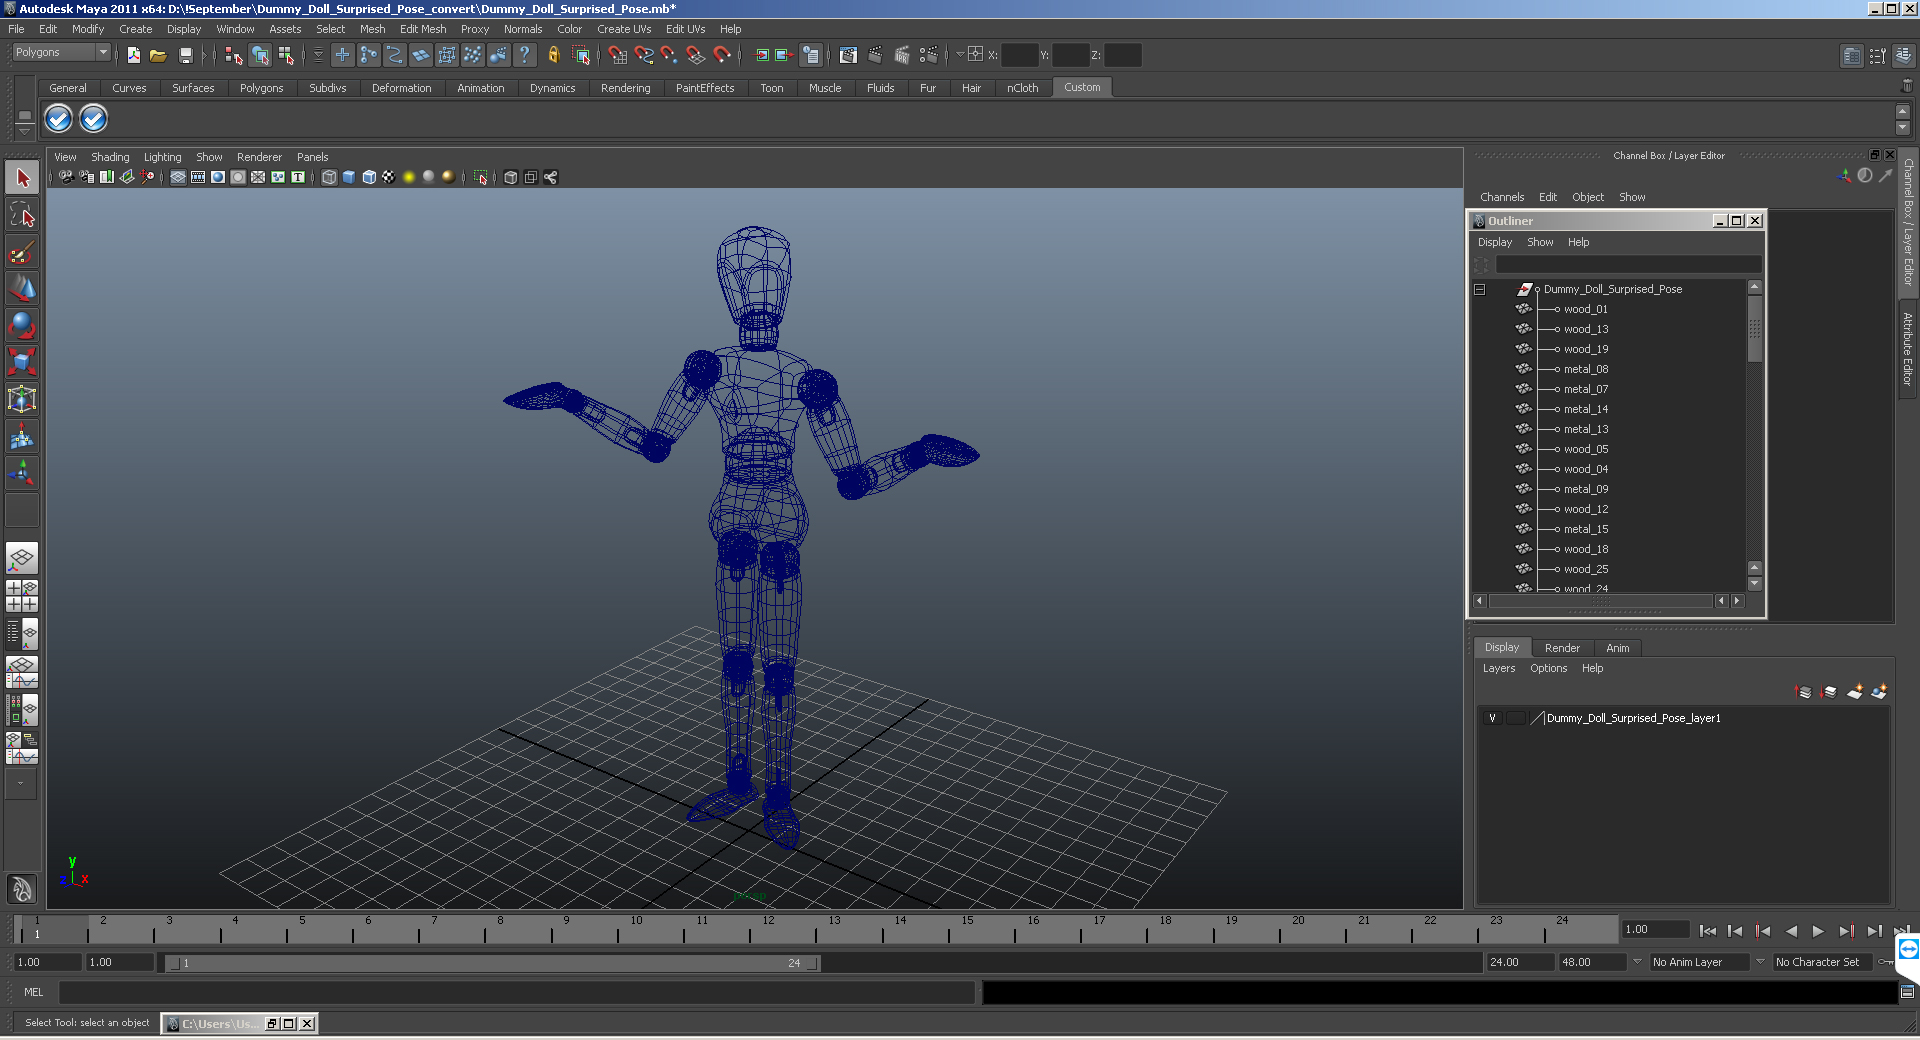Click the MEL command line input field
The image size is (1920, 1040).
tap(517, 992)
